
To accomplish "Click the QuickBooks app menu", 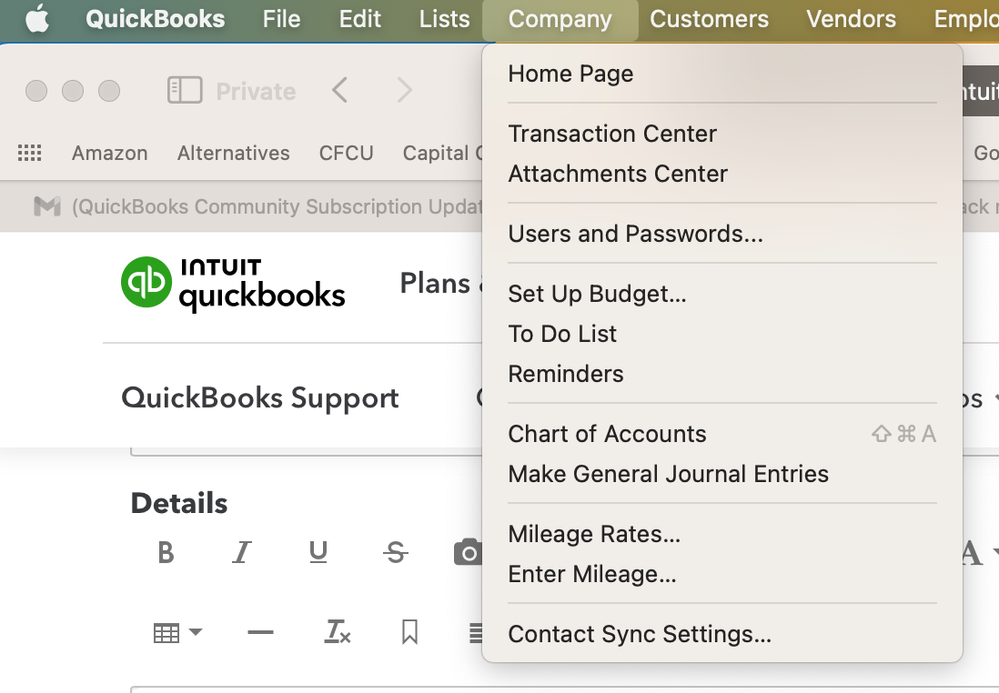I will (x=155, y=18).
